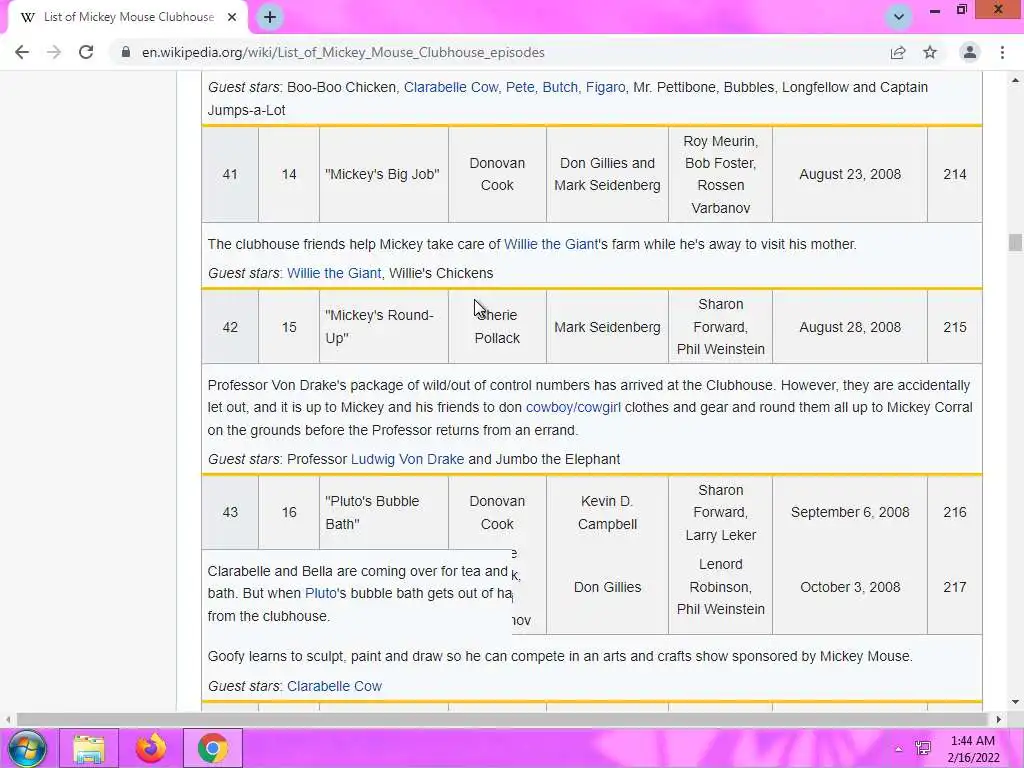Open Clarabelle Cow guest star link at bottom
This screenshot has width=1024, height=768.
pos(334,686)
